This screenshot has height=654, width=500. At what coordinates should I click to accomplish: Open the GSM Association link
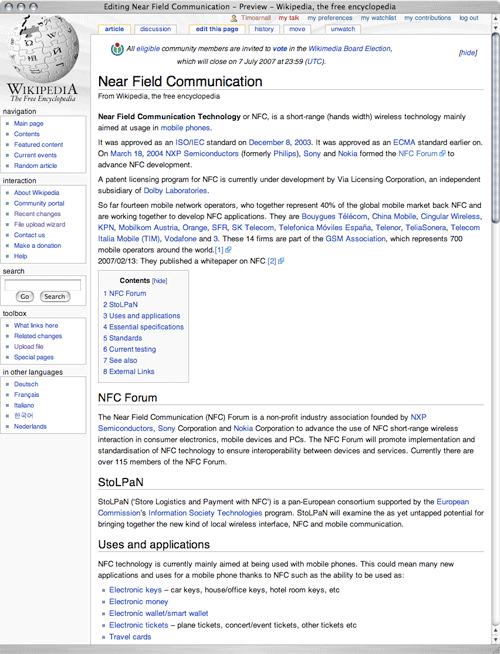[x=356, y=239]
